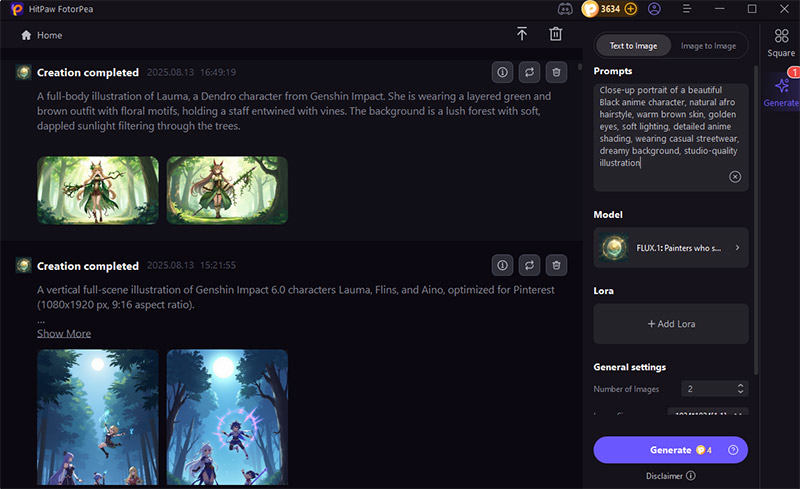Click the scroll-to-top arrow icon
The height and width of the screenshot is (489, 800).
tap(521, 34)
